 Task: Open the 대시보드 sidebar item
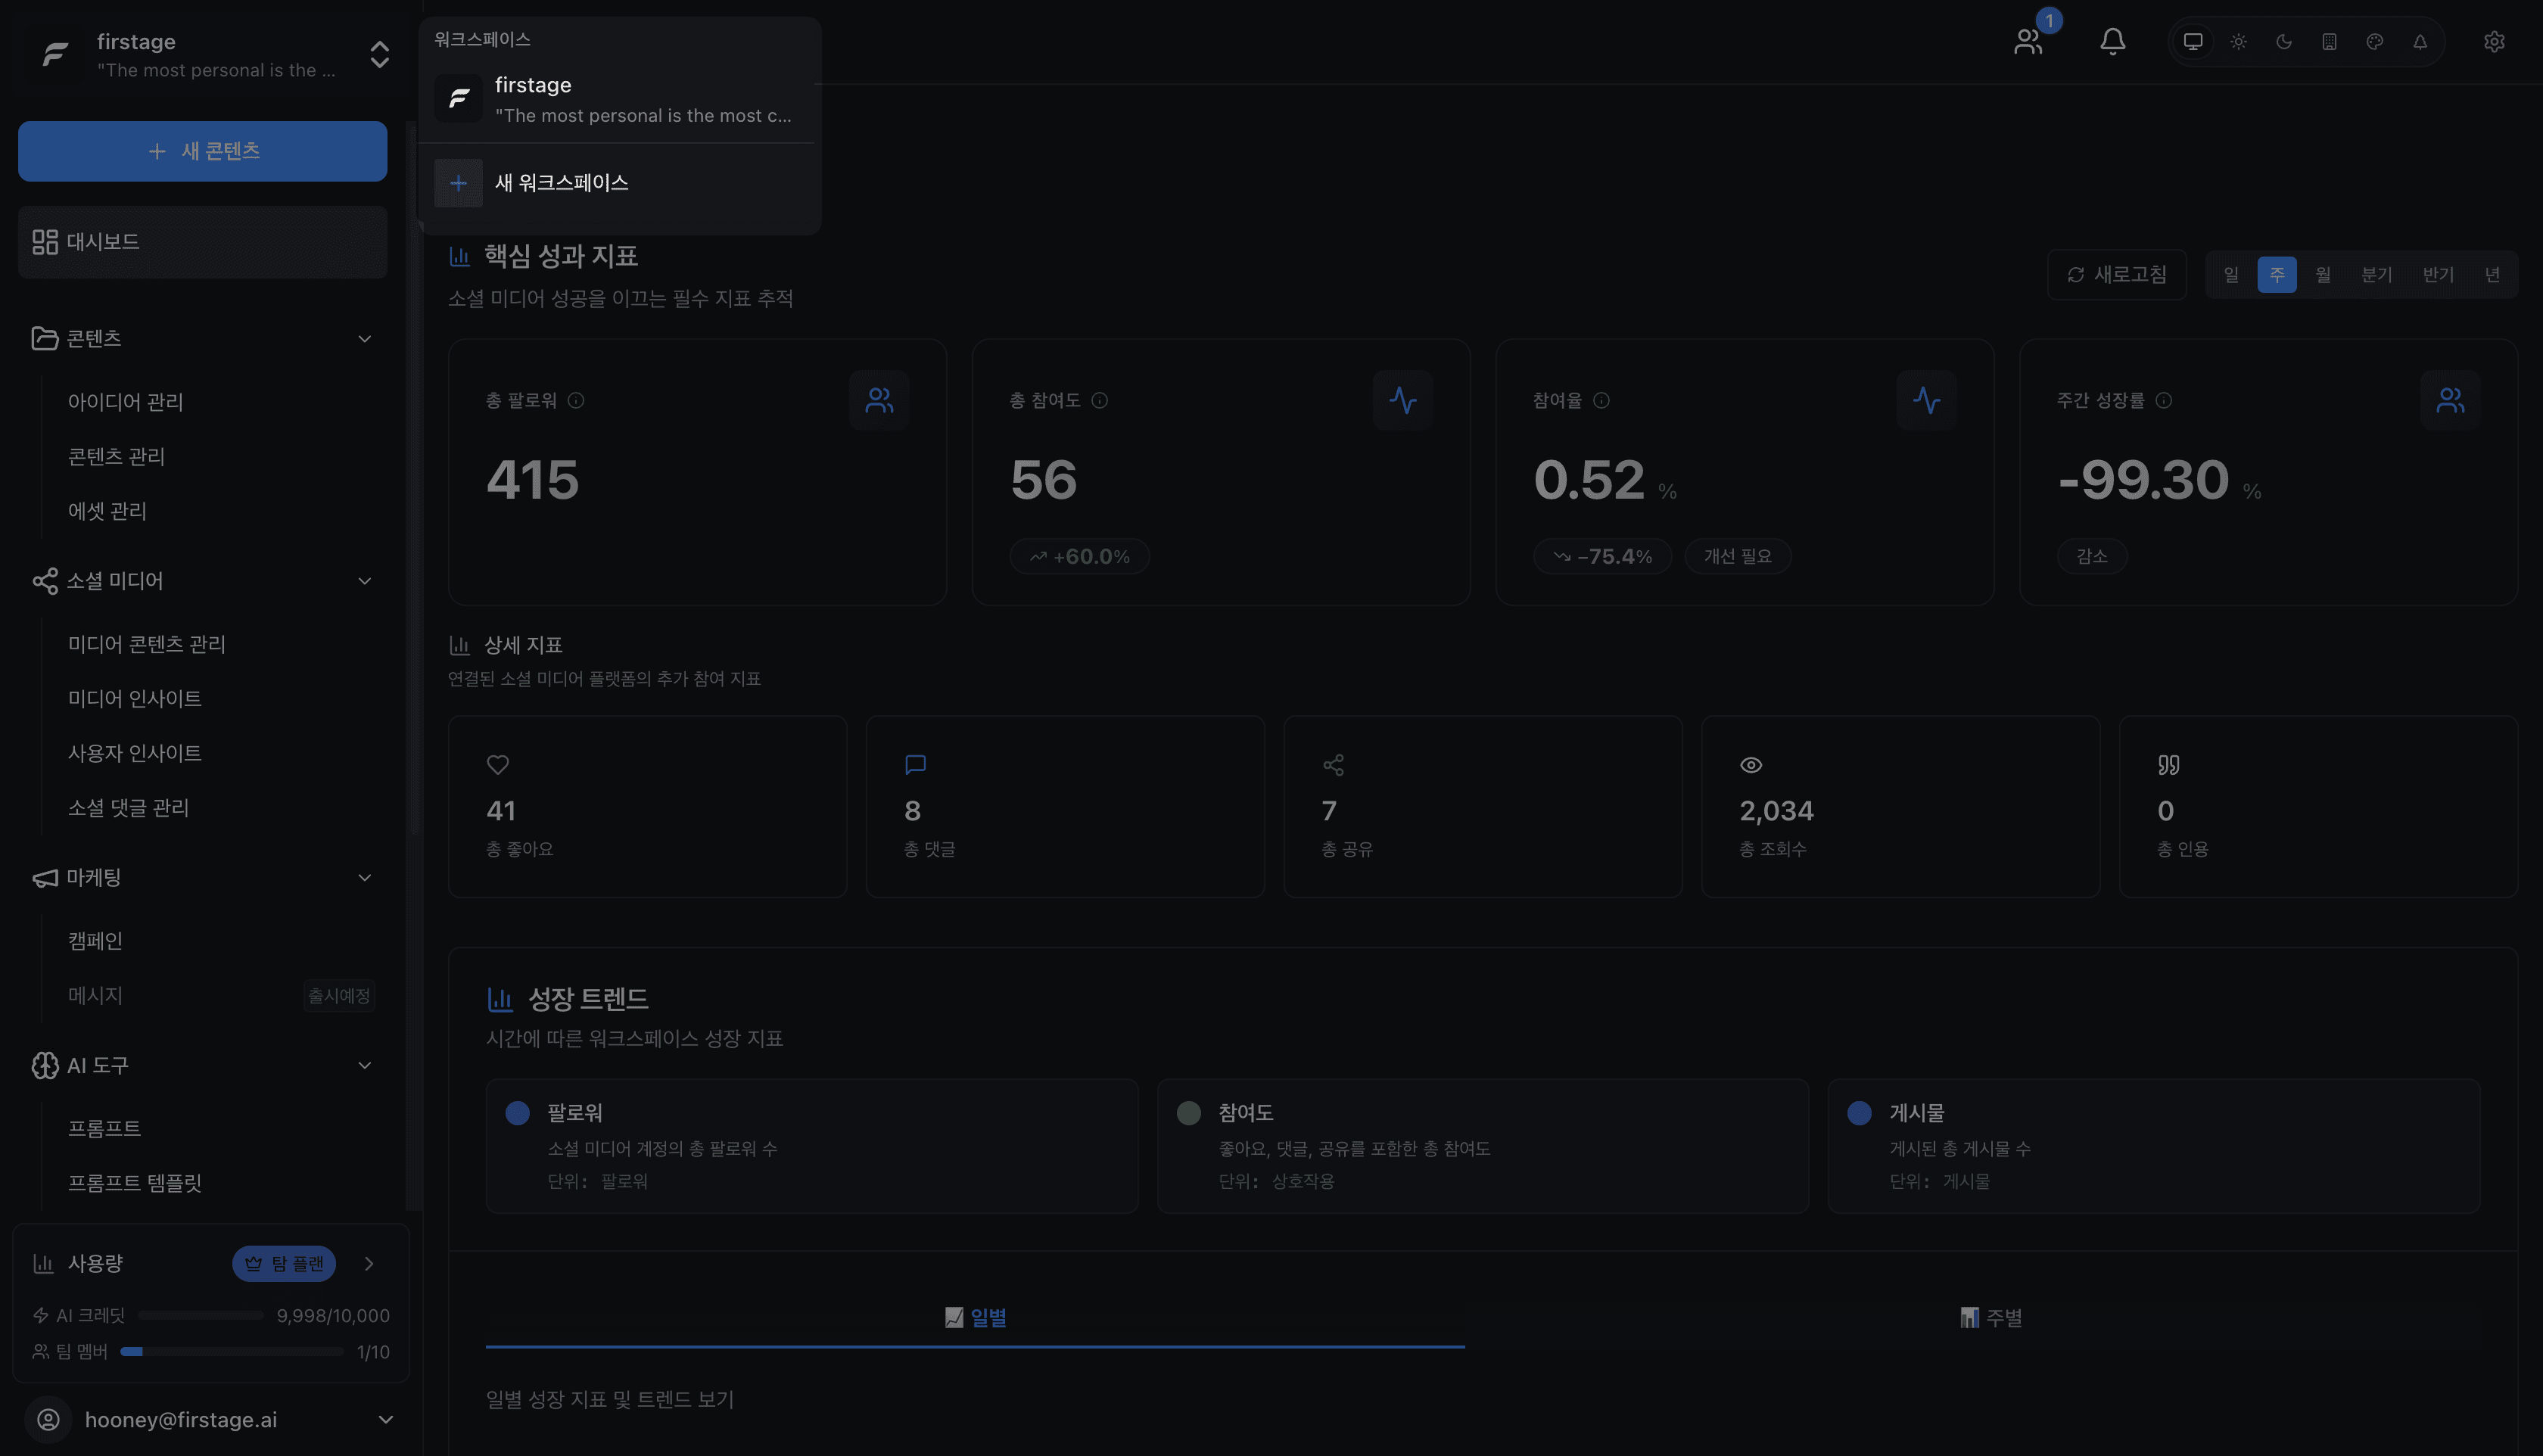103,241
